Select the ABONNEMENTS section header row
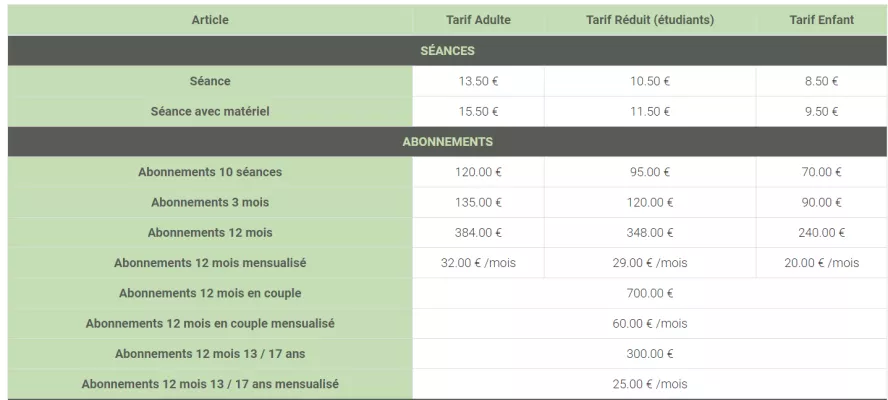 point(447,142)
